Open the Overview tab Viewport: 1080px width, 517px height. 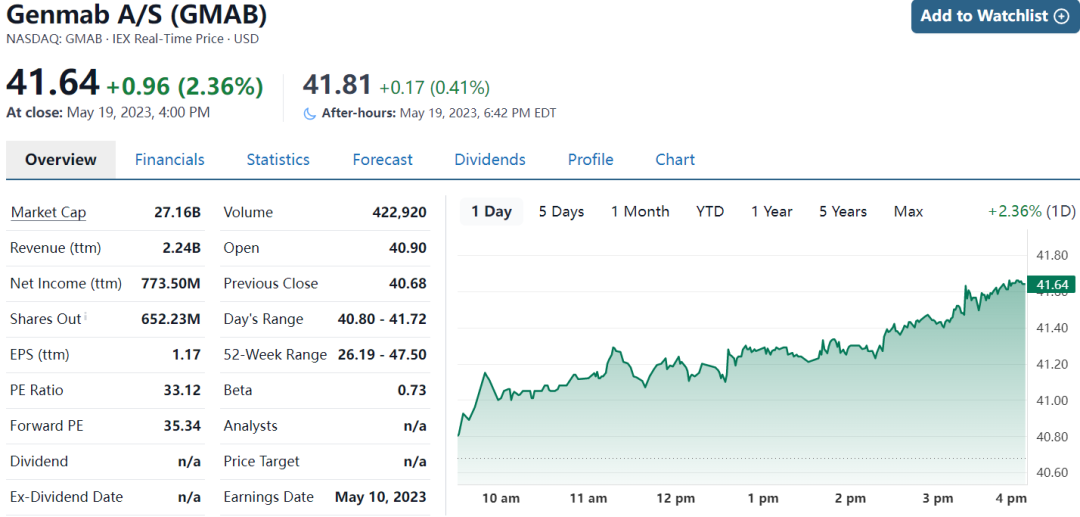(x=61, y=160)
